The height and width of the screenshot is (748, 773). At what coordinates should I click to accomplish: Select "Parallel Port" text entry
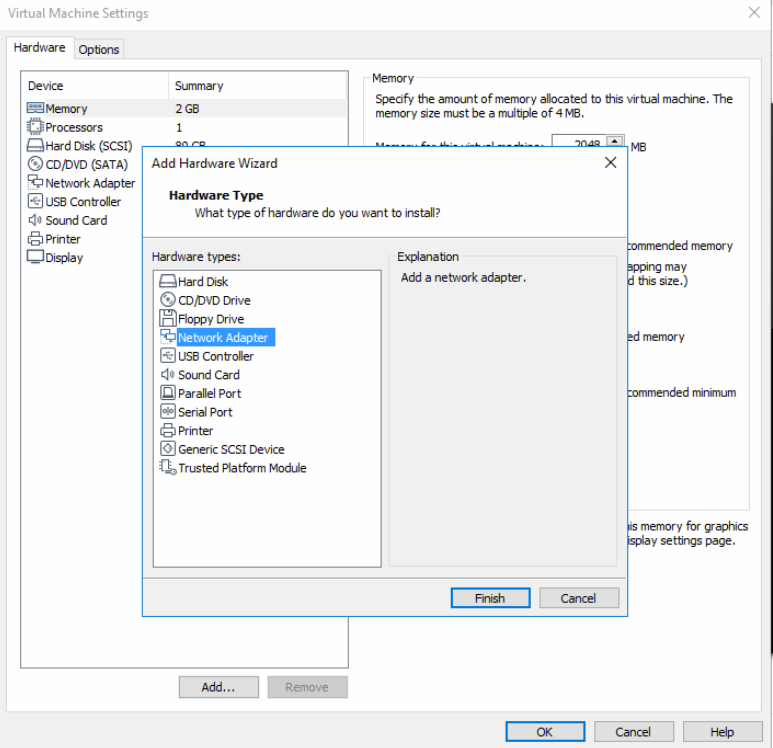tap(210, 393)
